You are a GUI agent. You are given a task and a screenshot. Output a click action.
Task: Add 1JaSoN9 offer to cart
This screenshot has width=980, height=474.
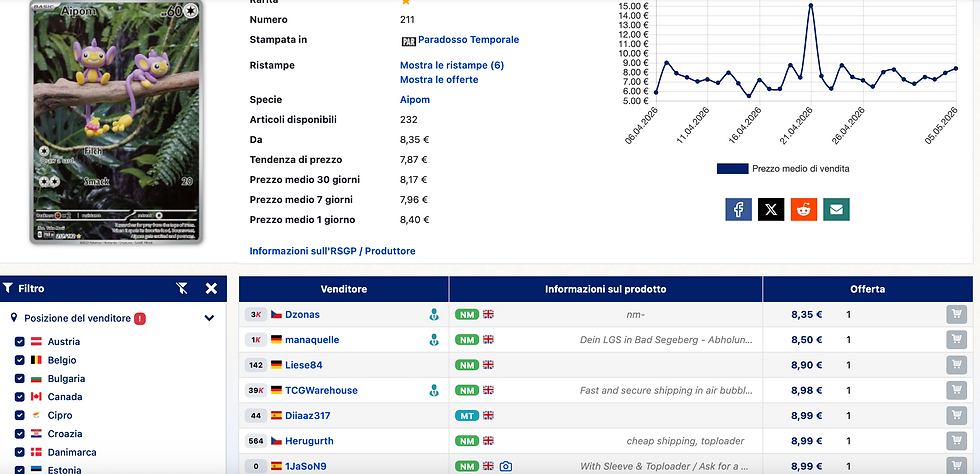pyautogui.click(x=956, y=466)
